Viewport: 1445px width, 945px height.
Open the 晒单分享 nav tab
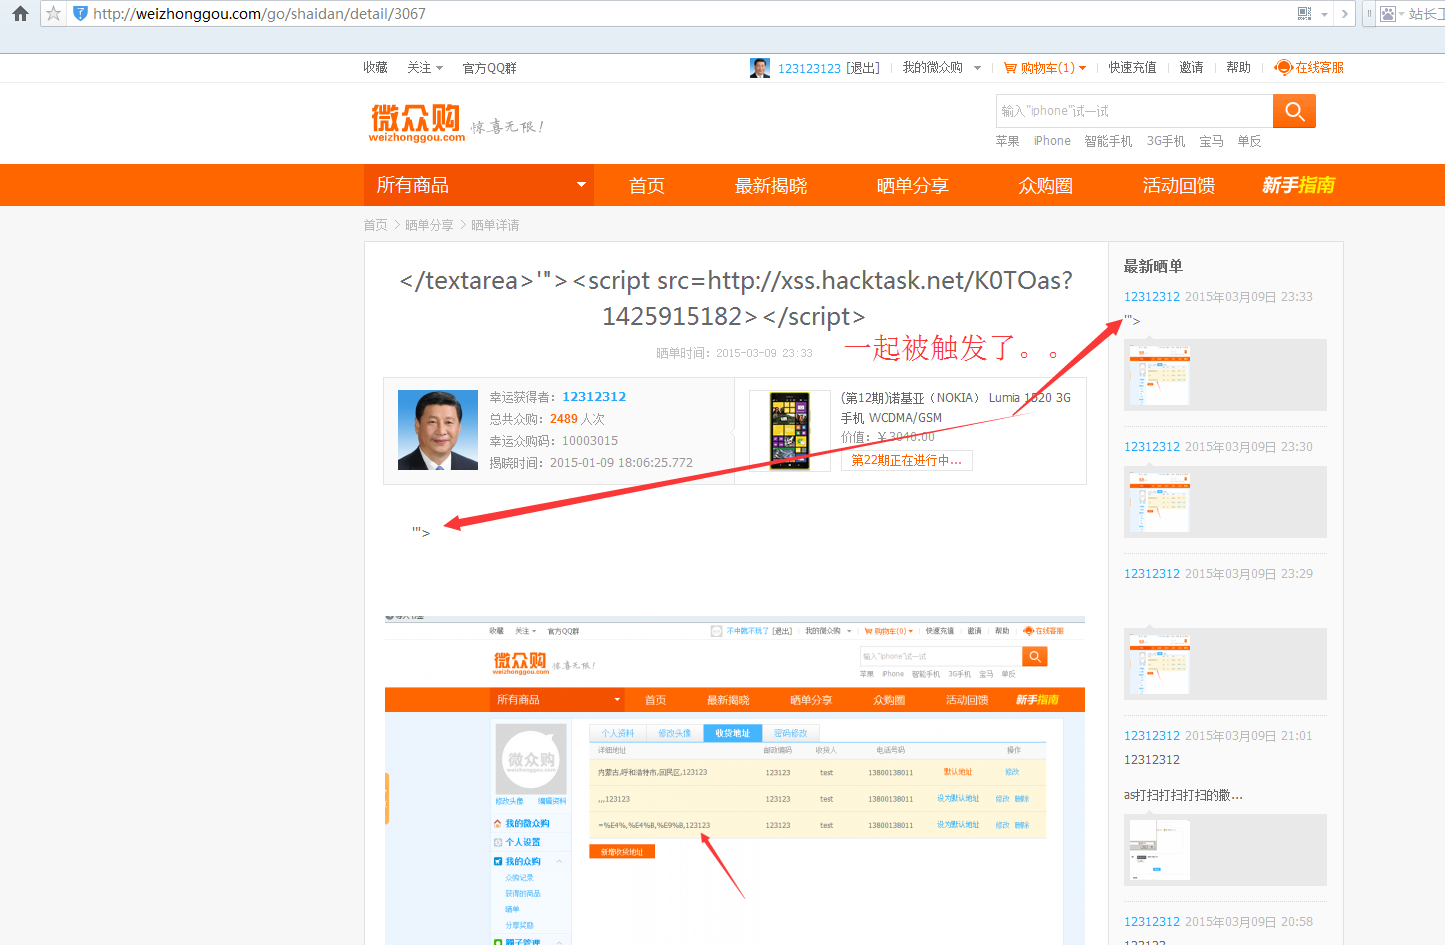pos(912,185)
